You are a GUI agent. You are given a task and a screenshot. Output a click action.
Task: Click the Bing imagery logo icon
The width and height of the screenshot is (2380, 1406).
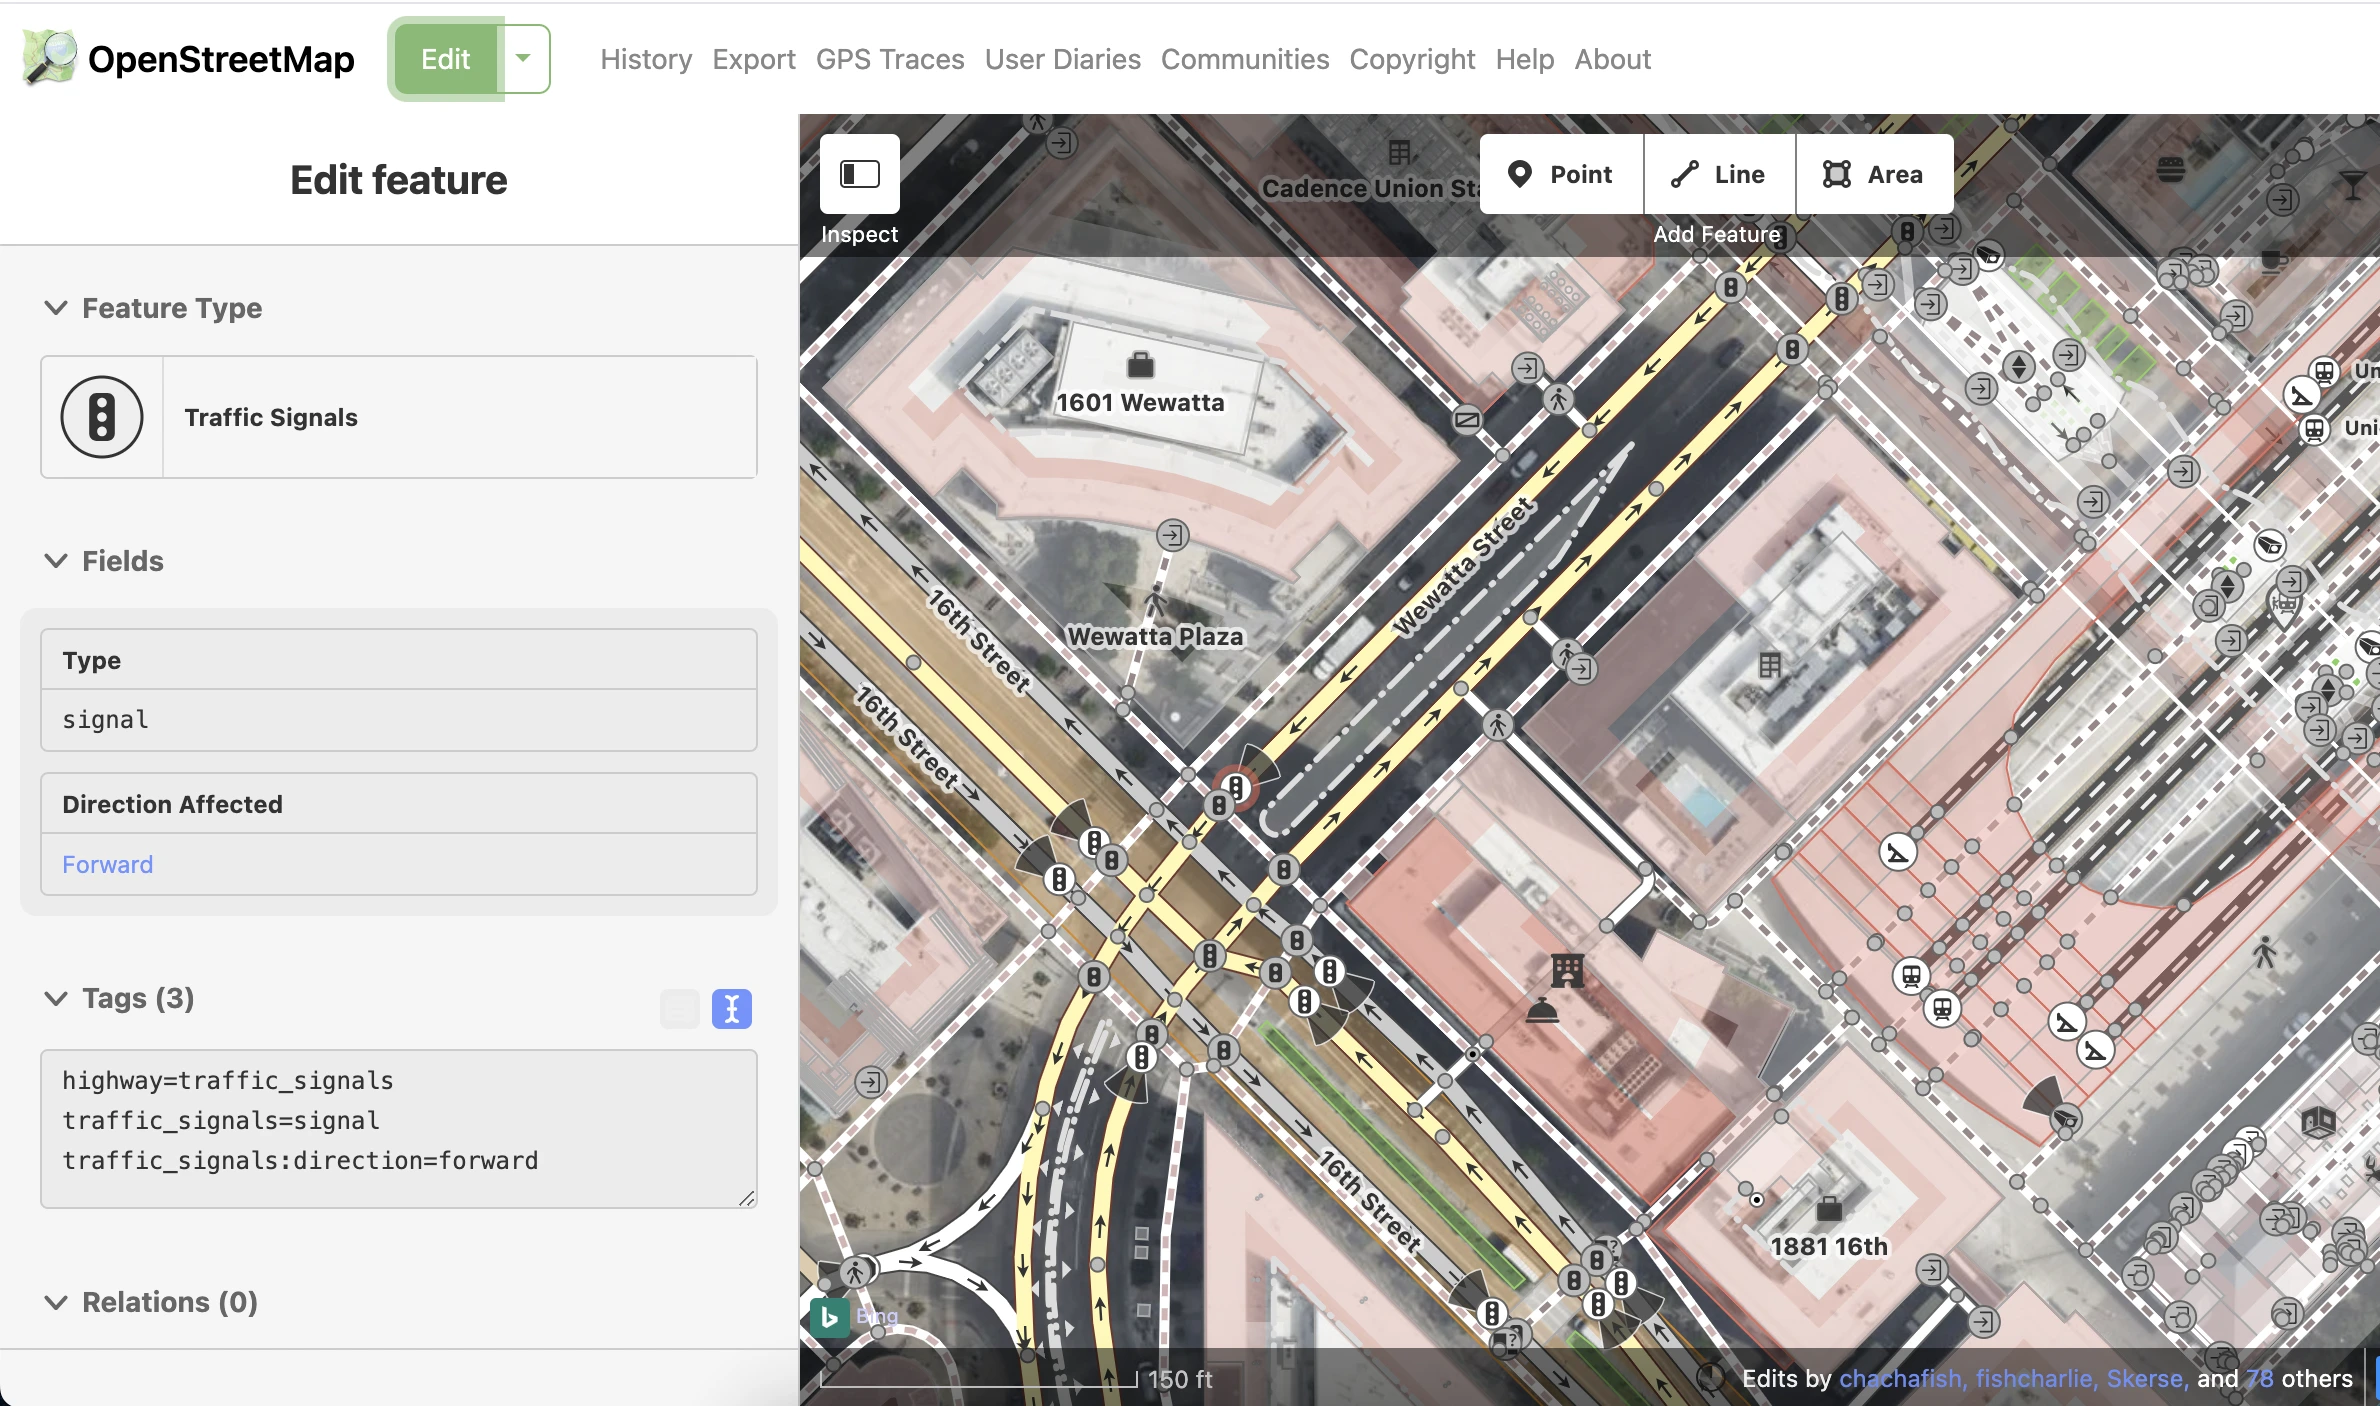coord(830,1317)
